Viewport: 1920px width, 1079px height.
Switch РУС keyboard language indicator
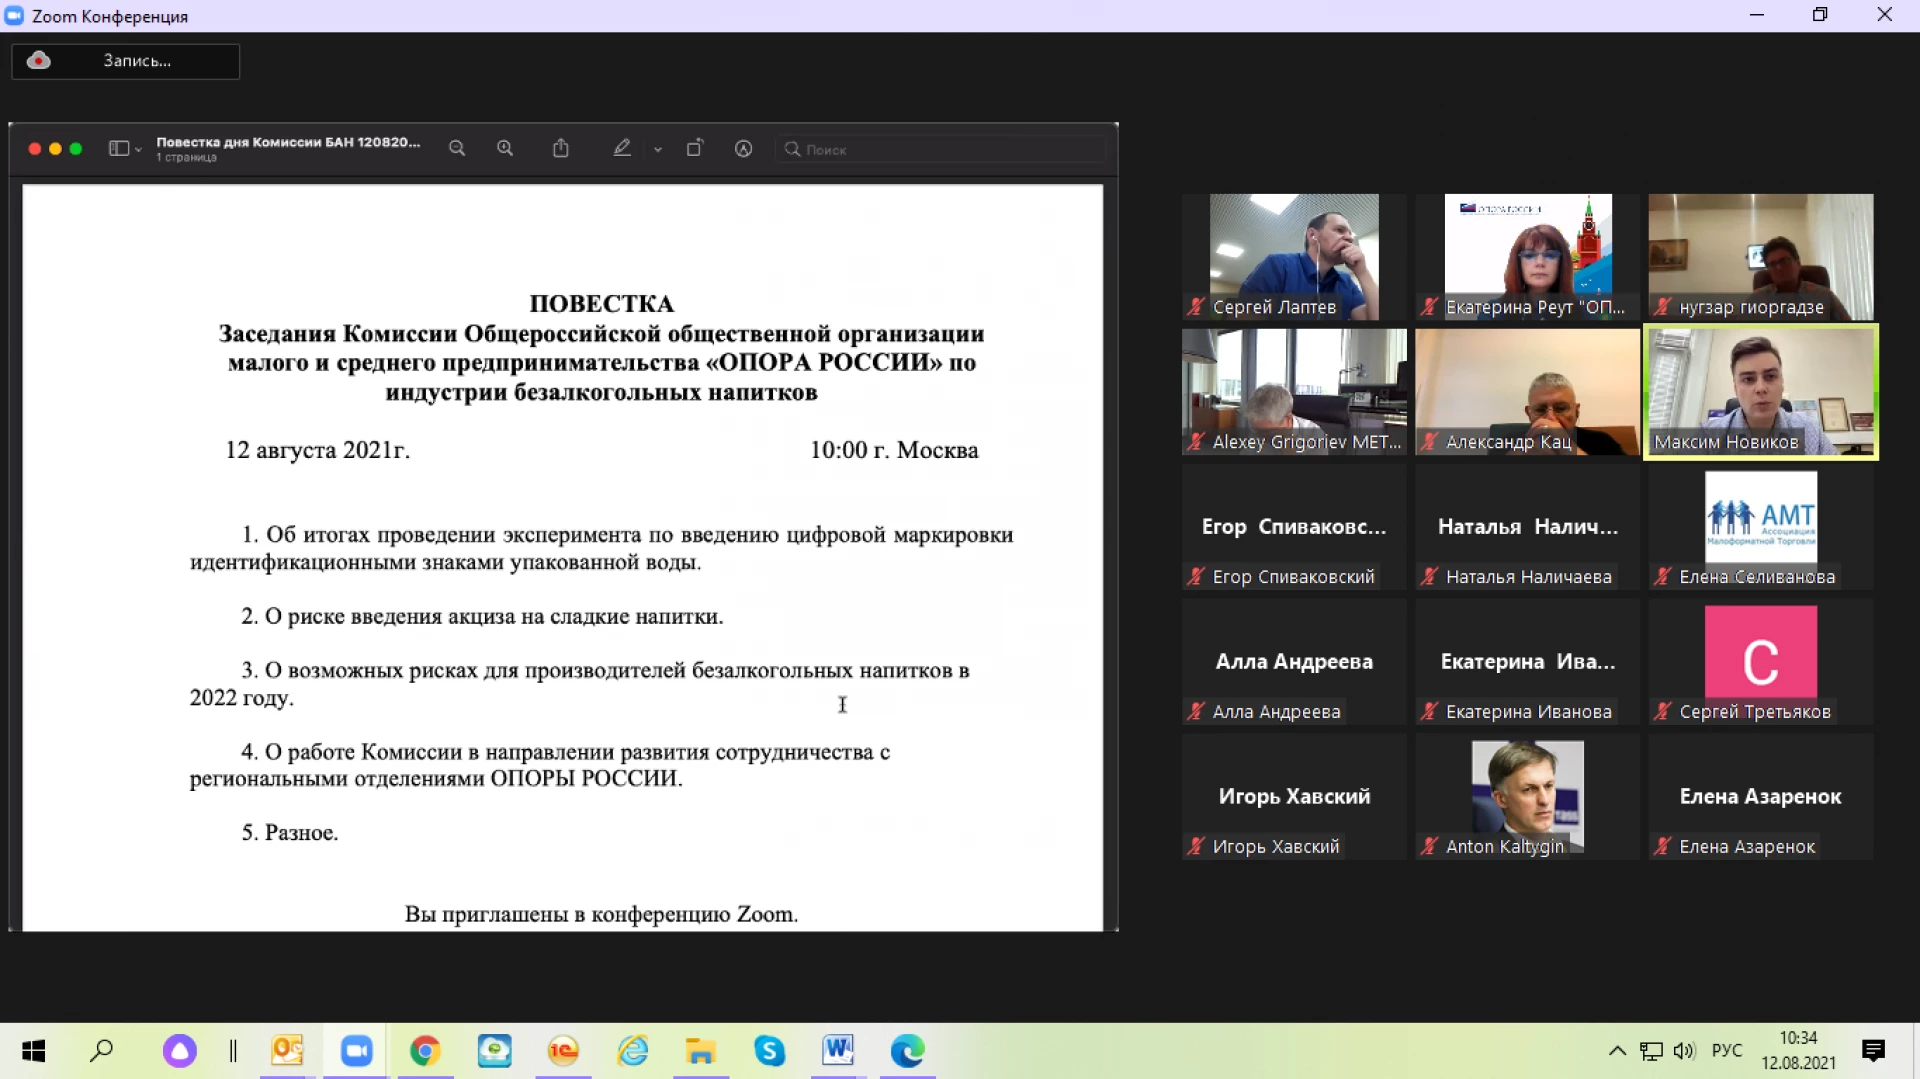[1727, 1051]
